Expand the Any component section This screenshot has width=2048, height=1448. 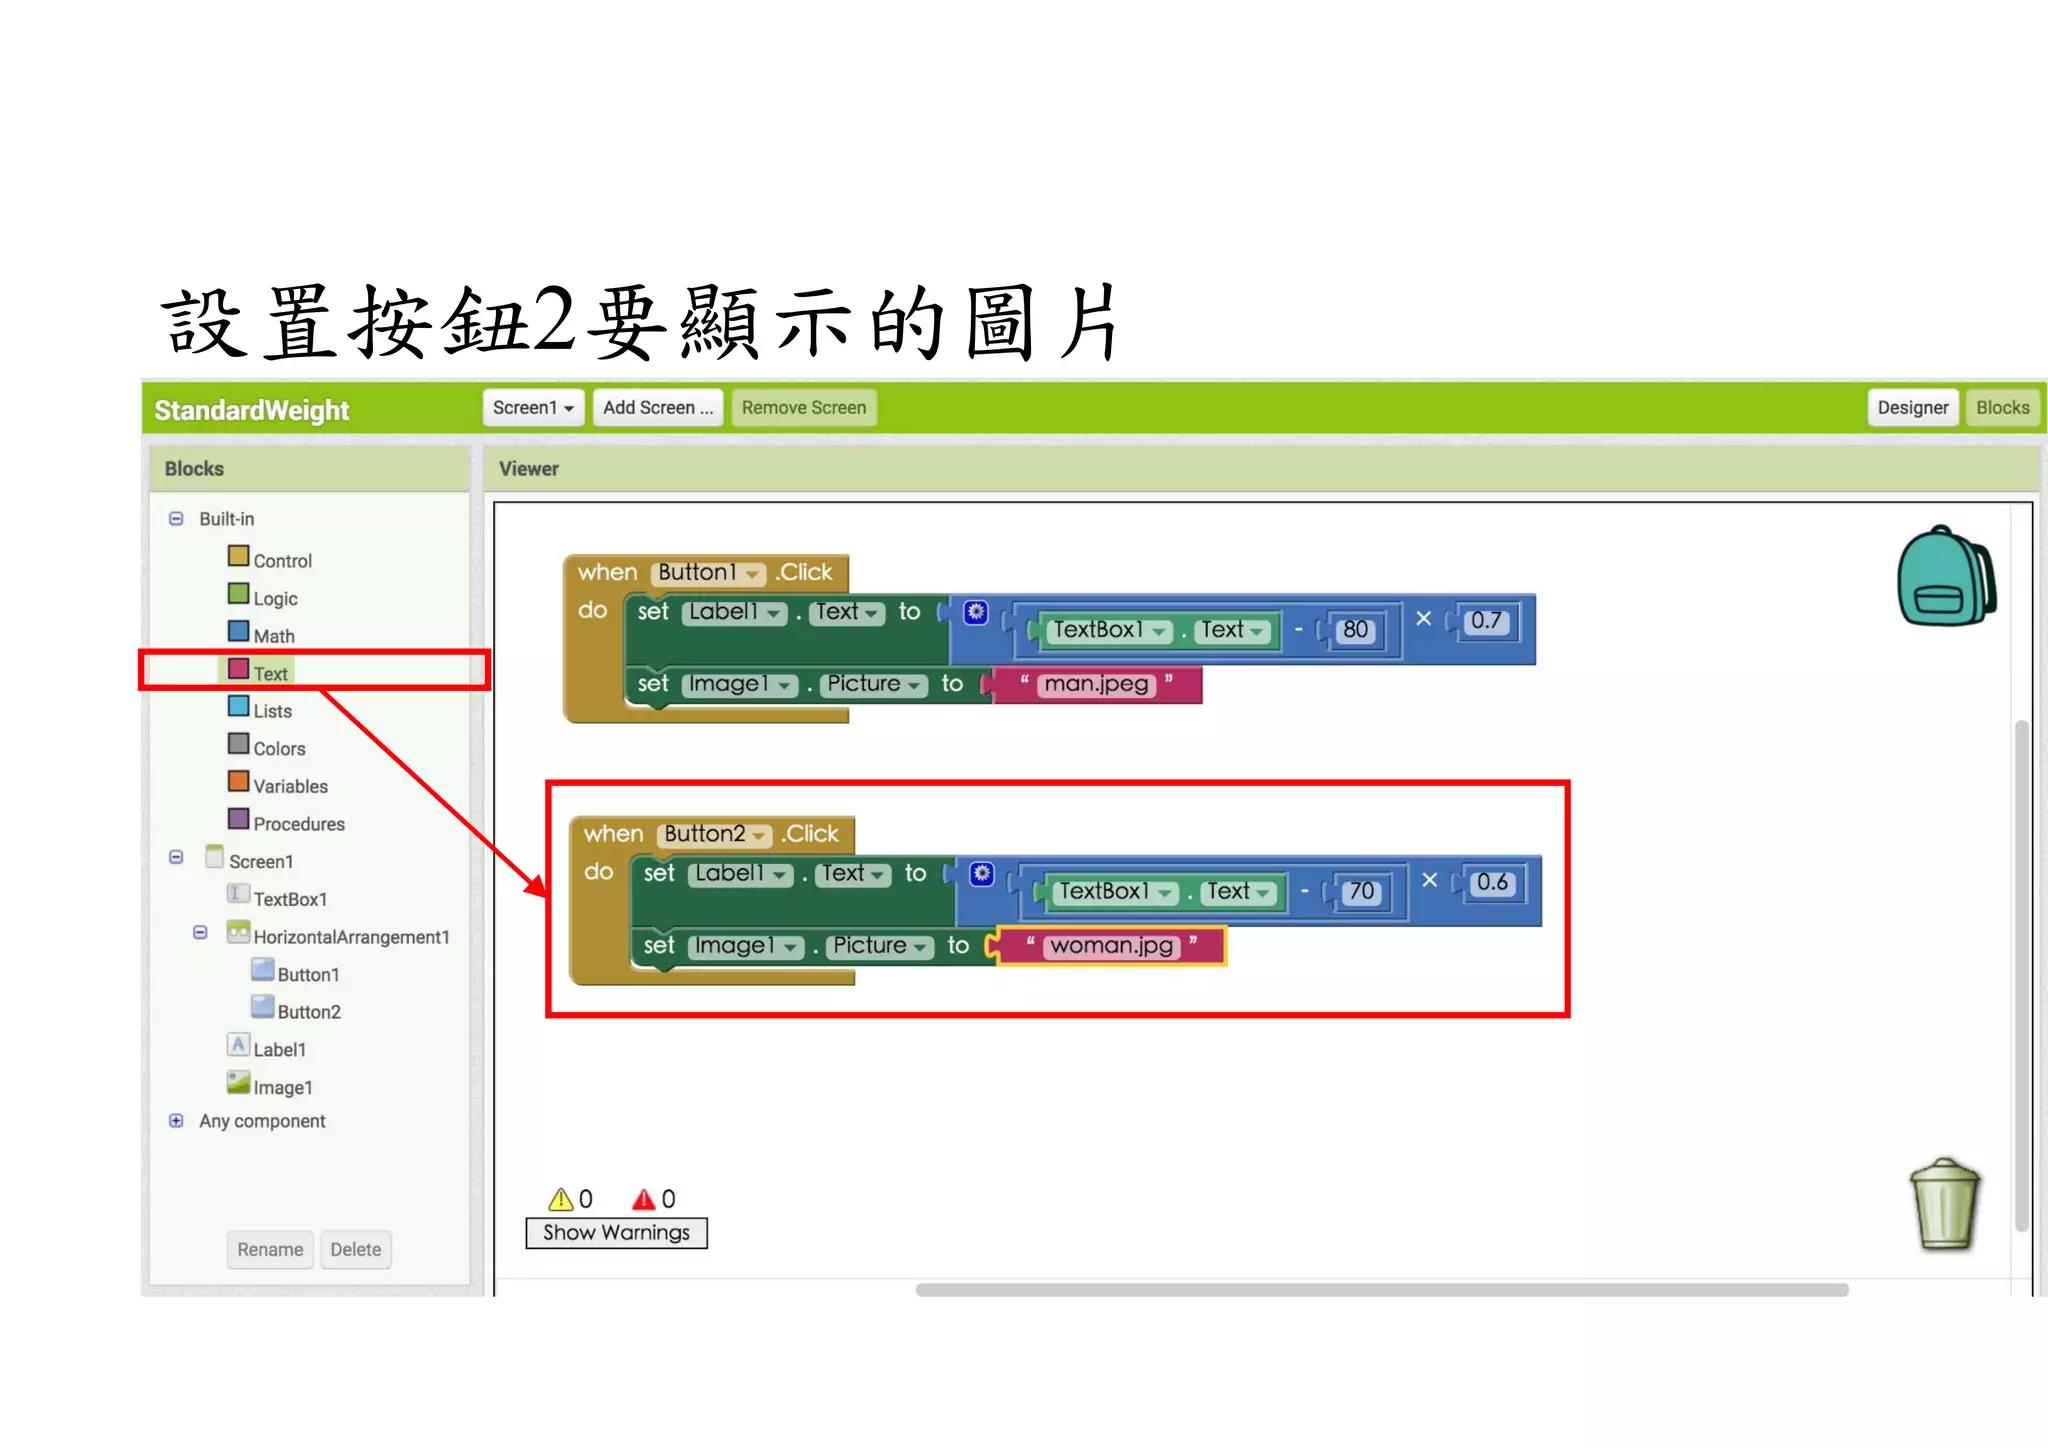(x=176, y=1121)
